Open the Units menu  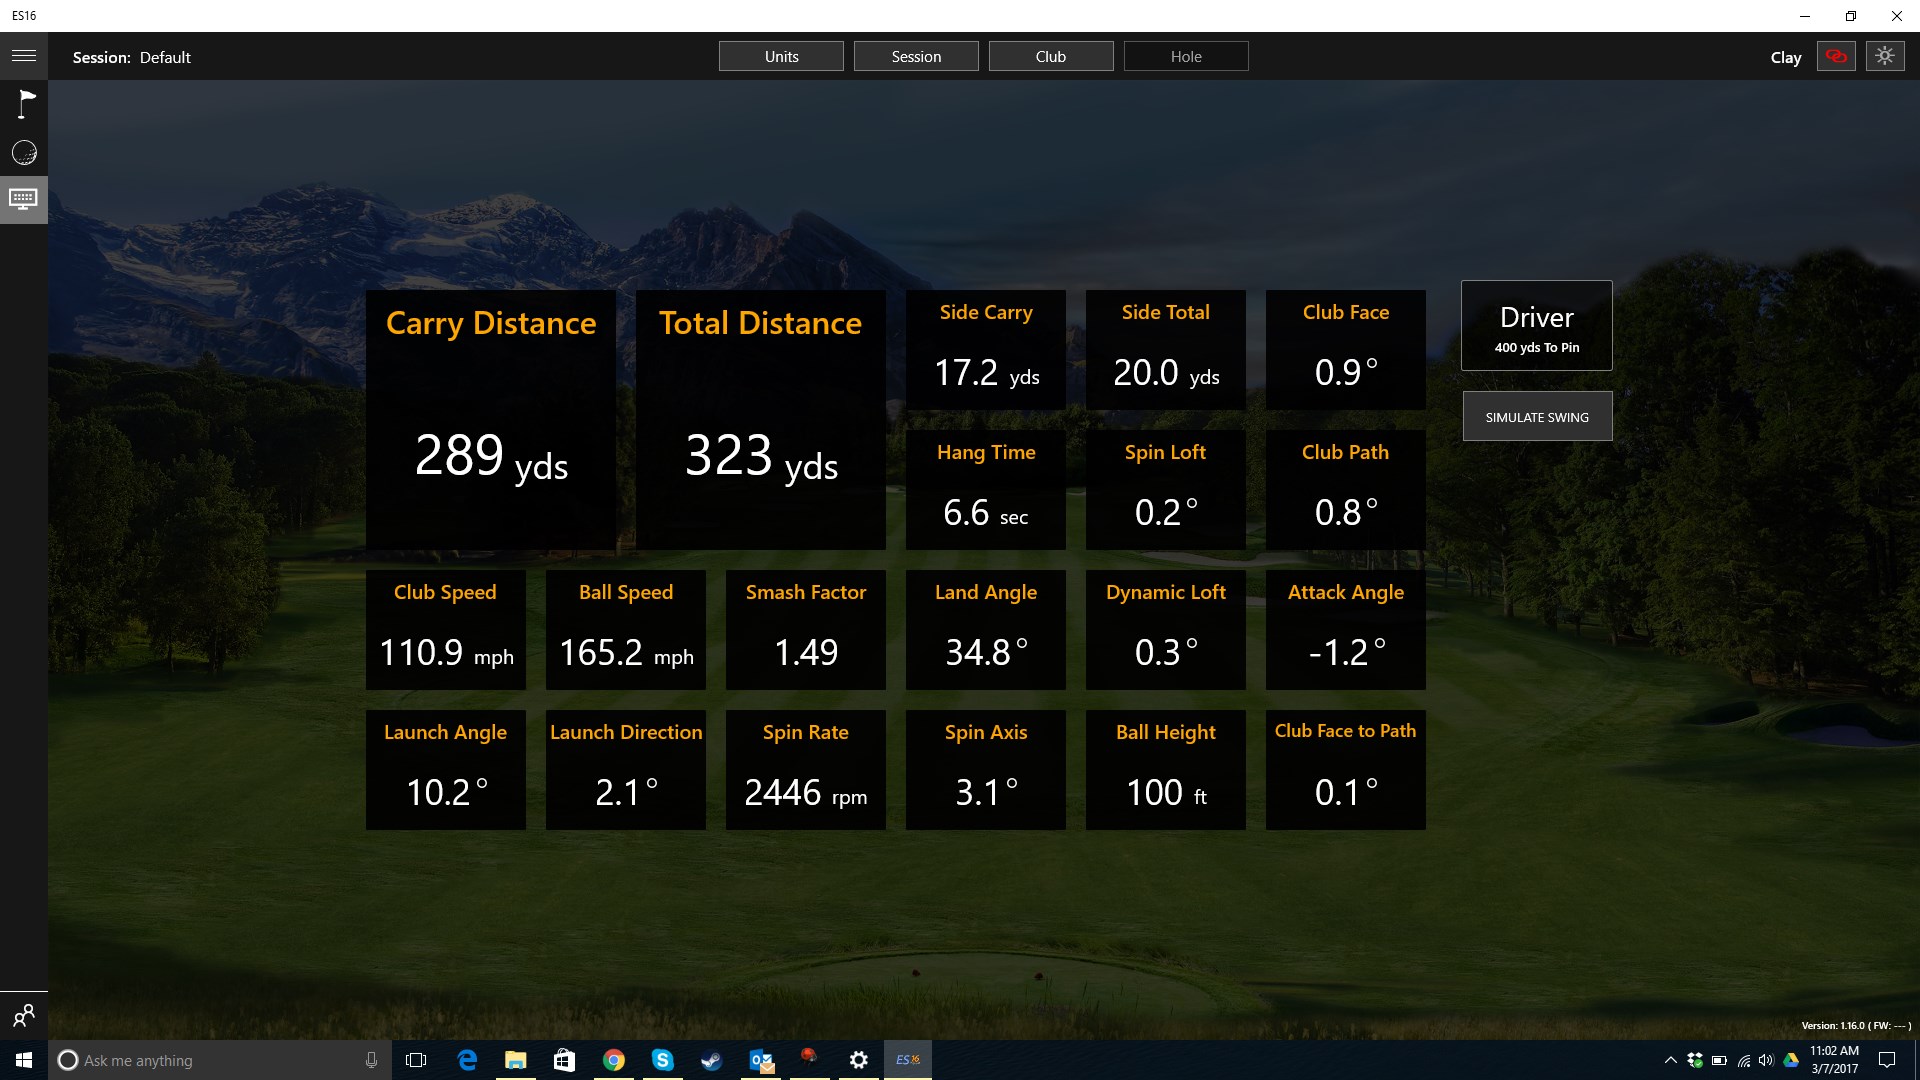point(781,56)
